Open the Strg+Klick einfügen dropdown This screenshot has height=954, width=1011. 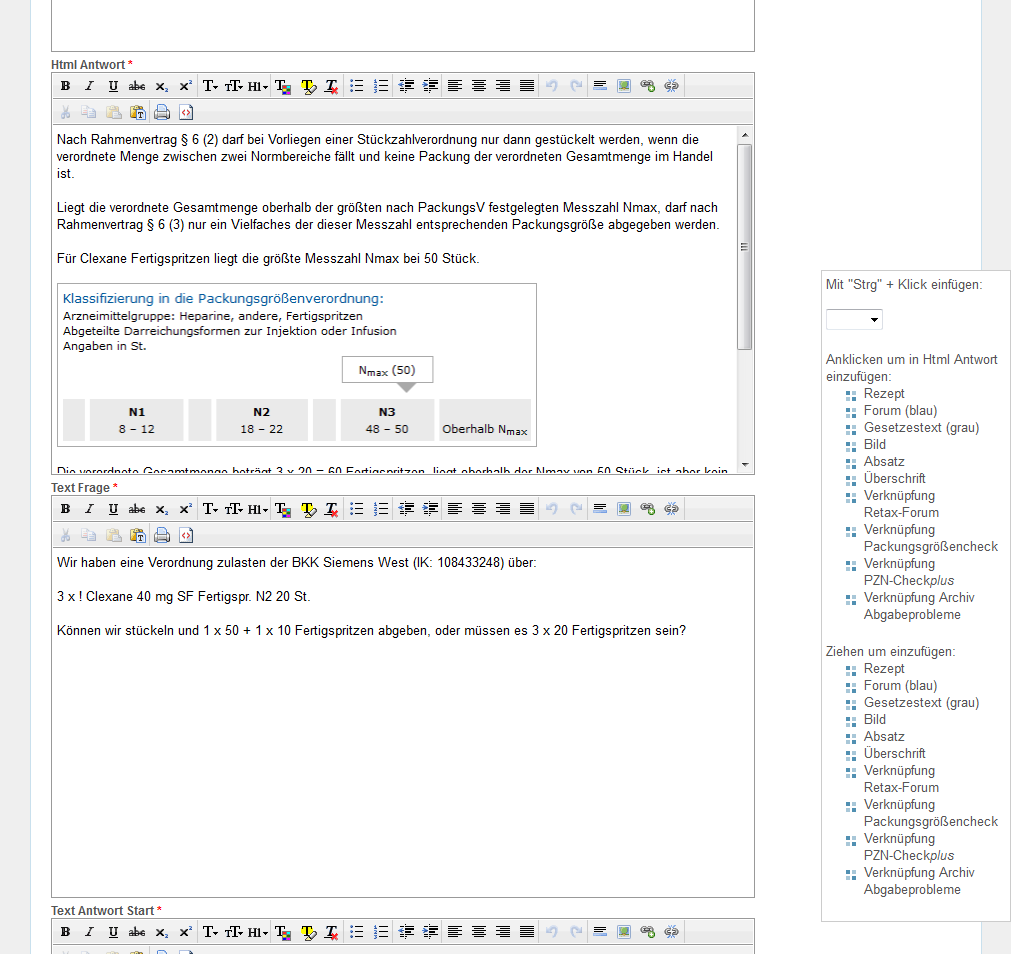point(854,320)
